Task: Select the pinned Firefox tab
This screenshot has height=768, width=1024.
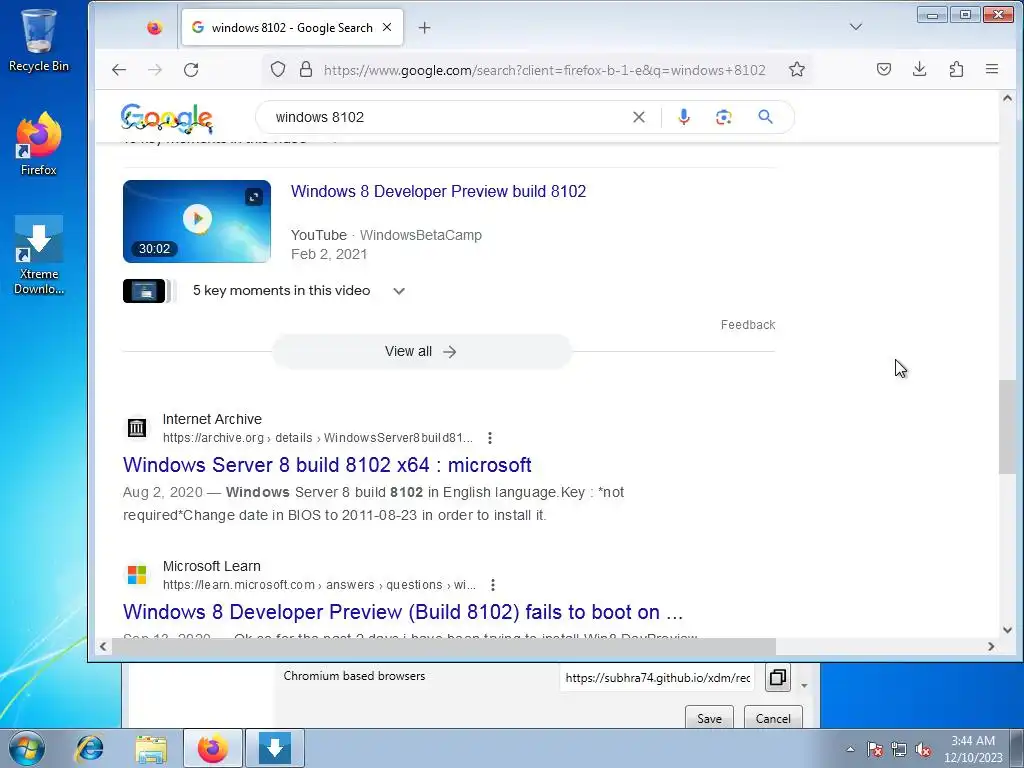Action: 154,27
